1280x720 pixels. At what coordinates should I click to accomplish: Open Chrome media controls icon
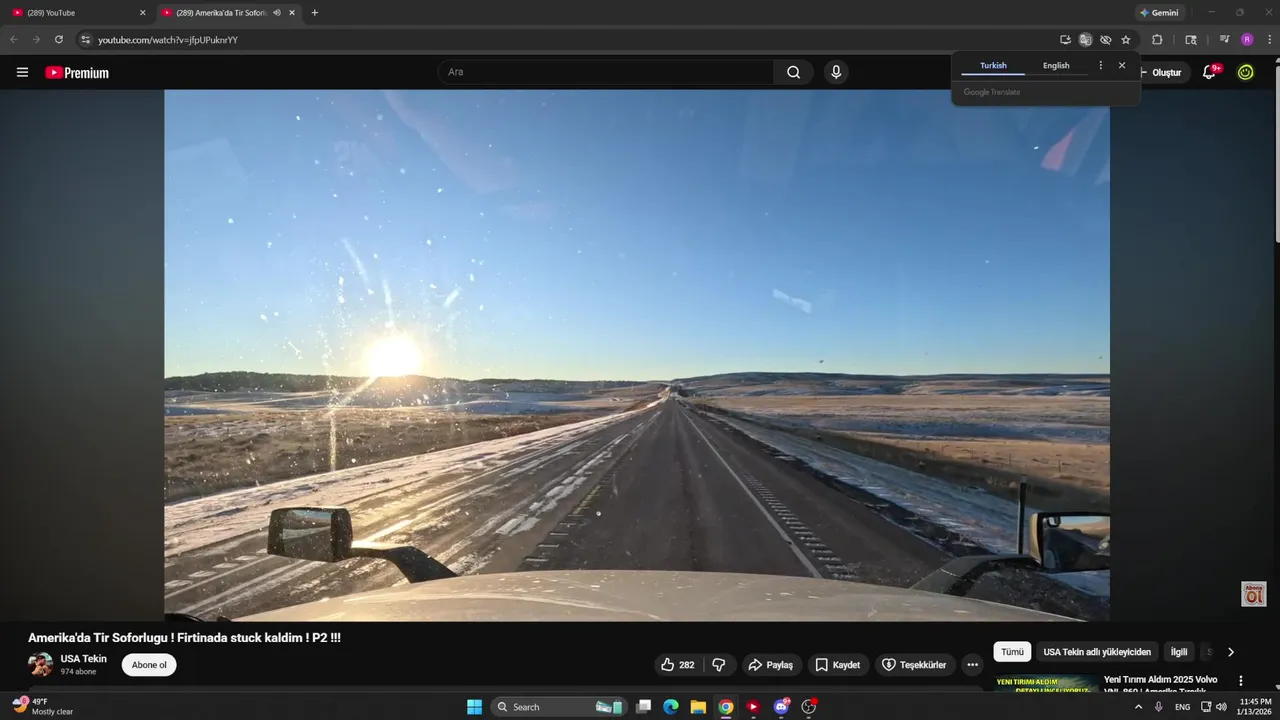[x=1224, y=40]
